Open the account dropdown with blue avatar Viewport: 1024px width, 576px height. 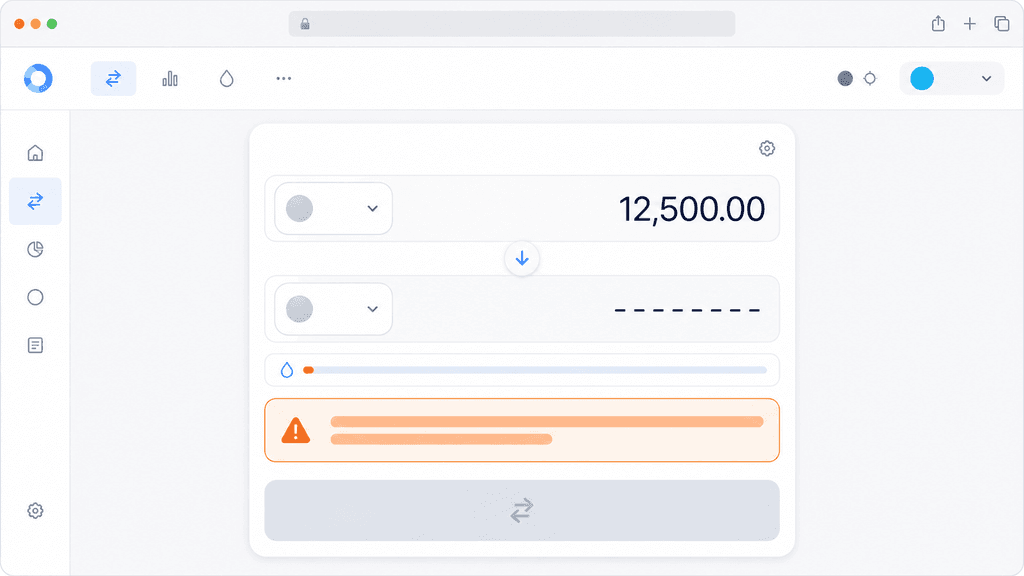(952, 78)
